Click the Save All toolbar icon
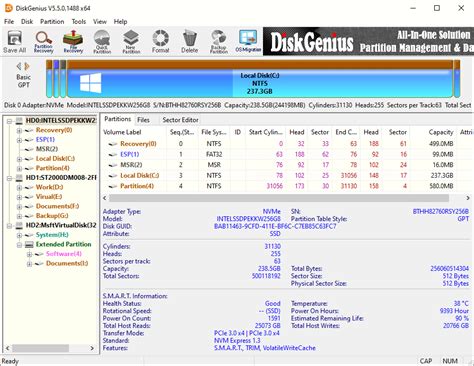 (x=15, y=42)
